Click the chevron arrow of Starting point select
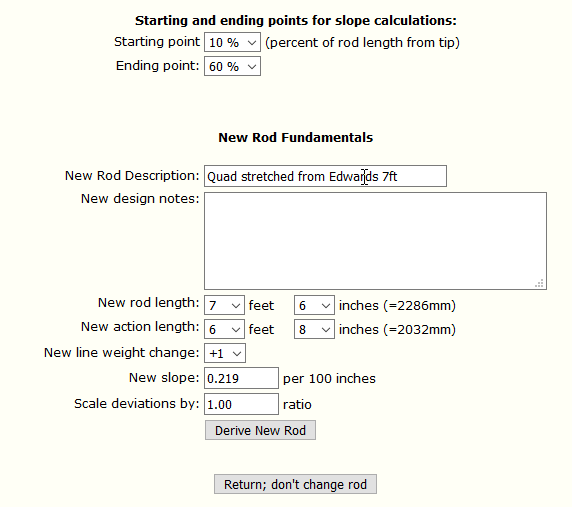The height and width of the screenshot is (507, 572). click(x=252, y=43)
